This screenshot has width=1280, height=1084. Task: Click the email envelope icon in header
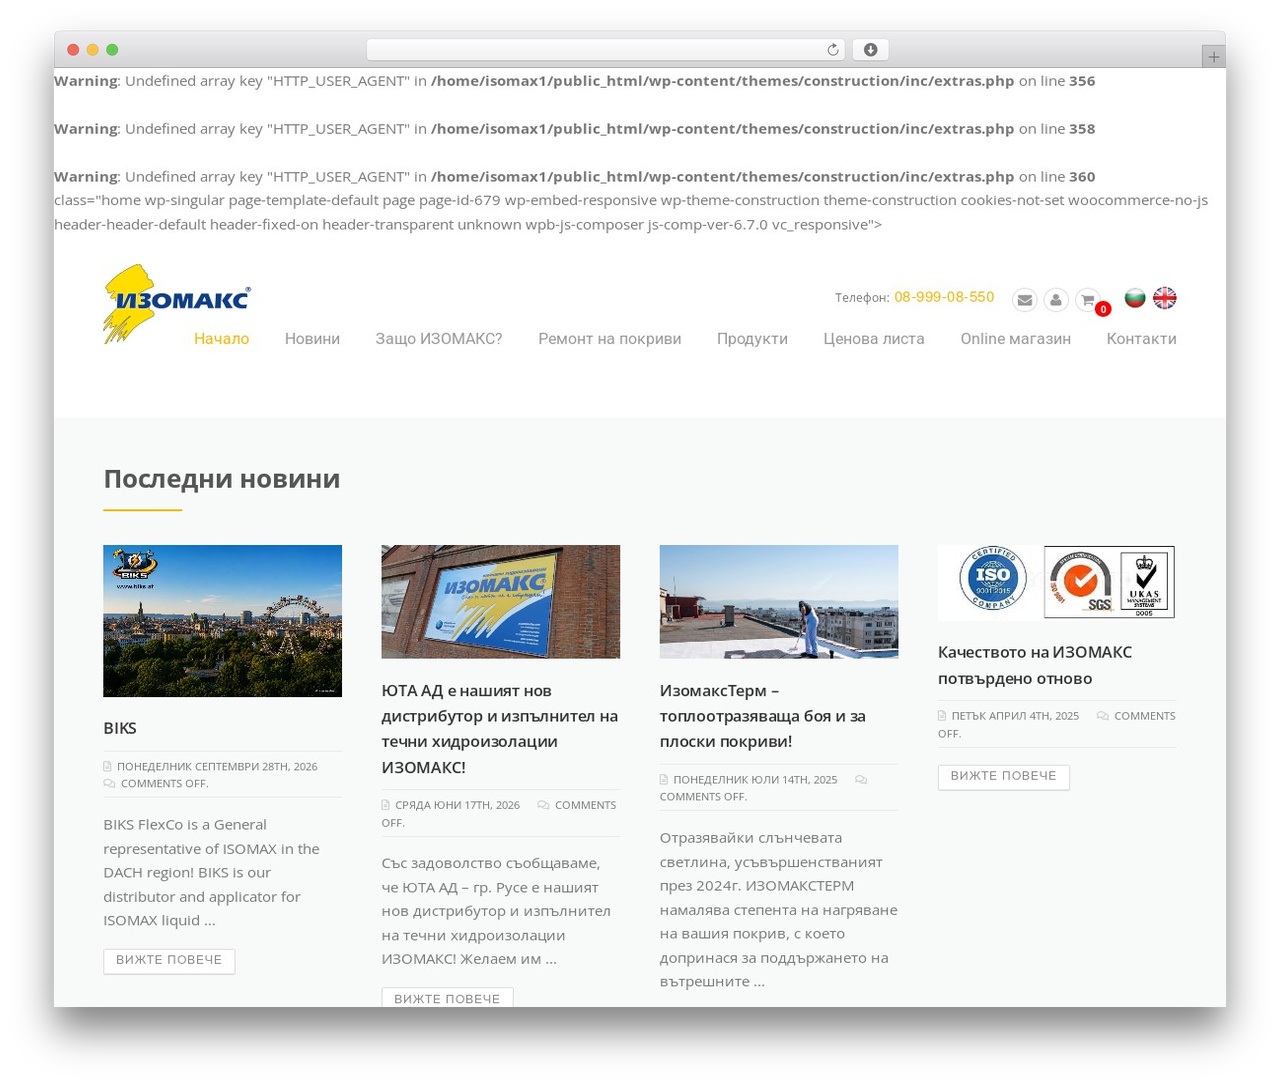tap(1024, 300)
